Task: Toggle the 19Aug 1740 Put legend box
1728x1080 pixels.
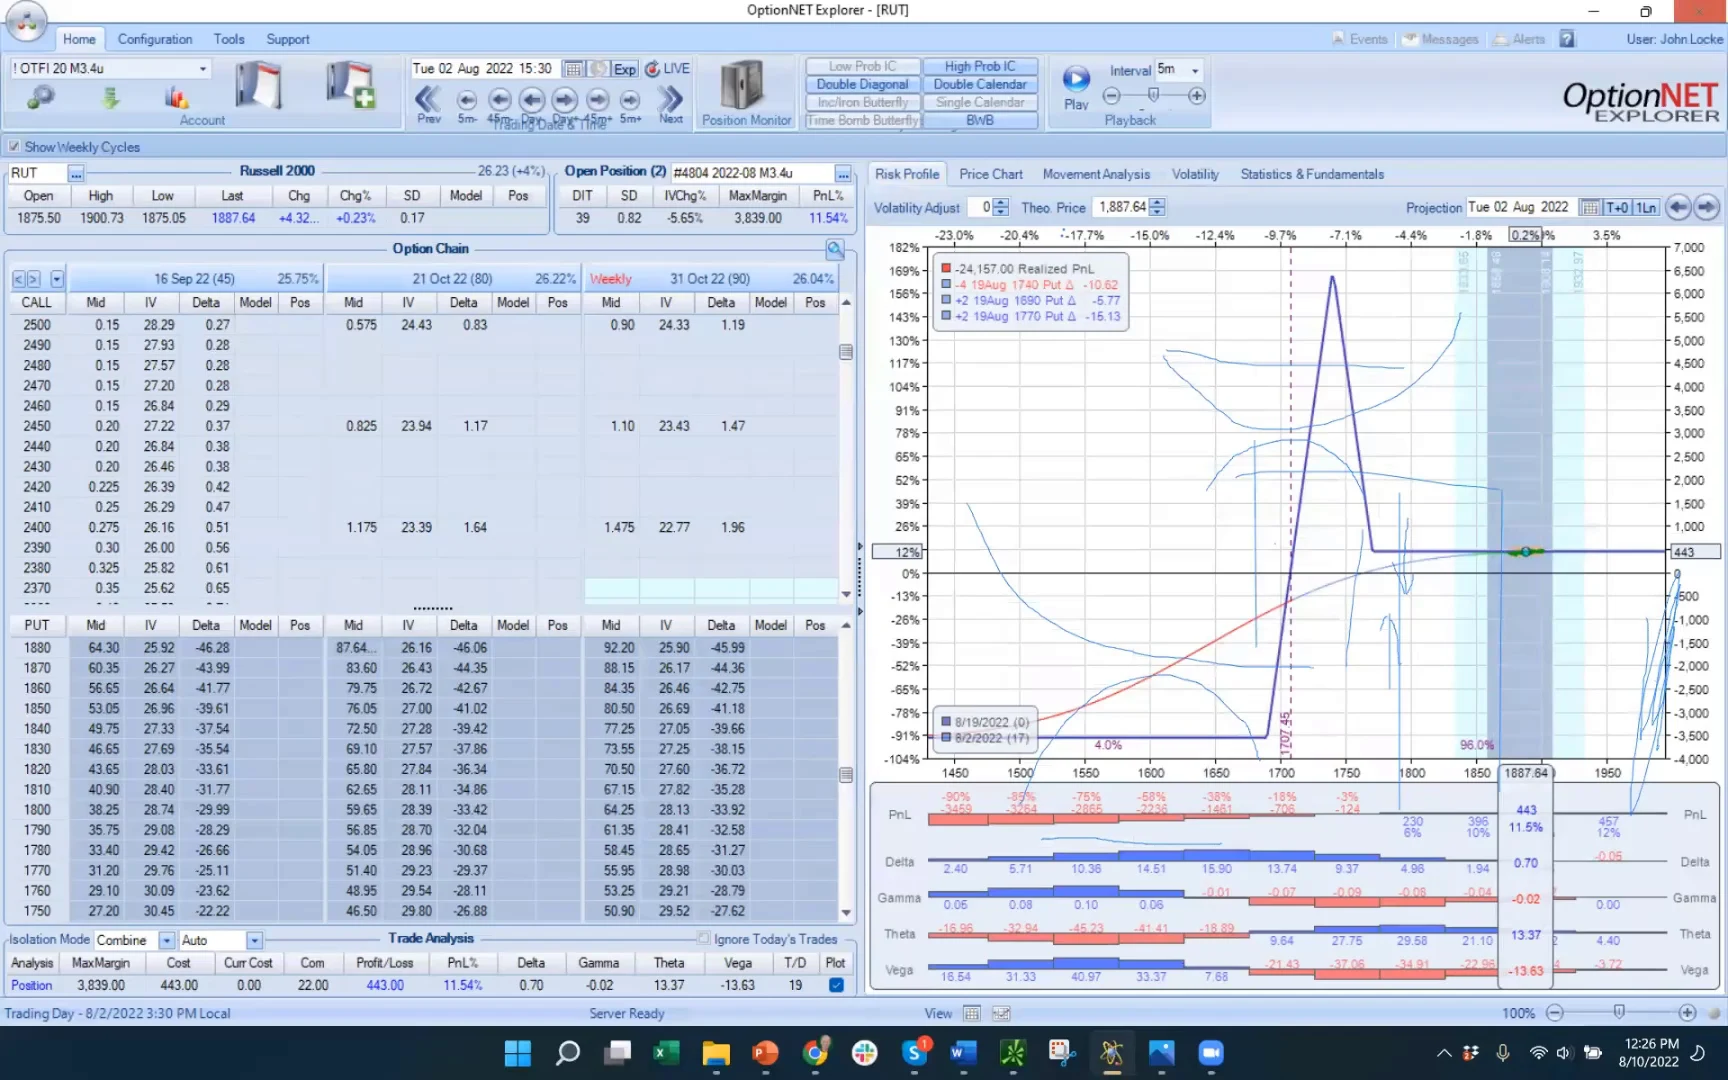Action: pos(946,285)
